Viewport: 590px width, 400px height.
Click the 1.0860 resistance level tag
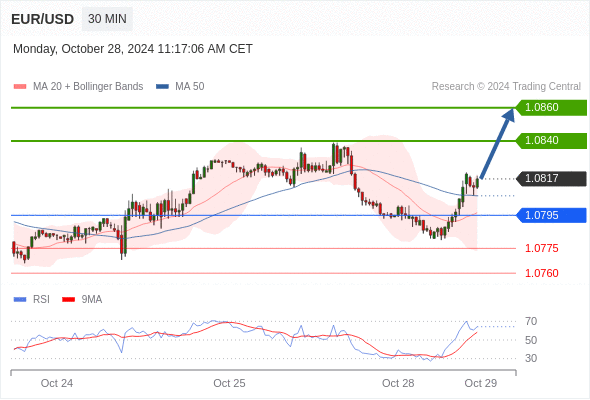[x=551, y=108]
